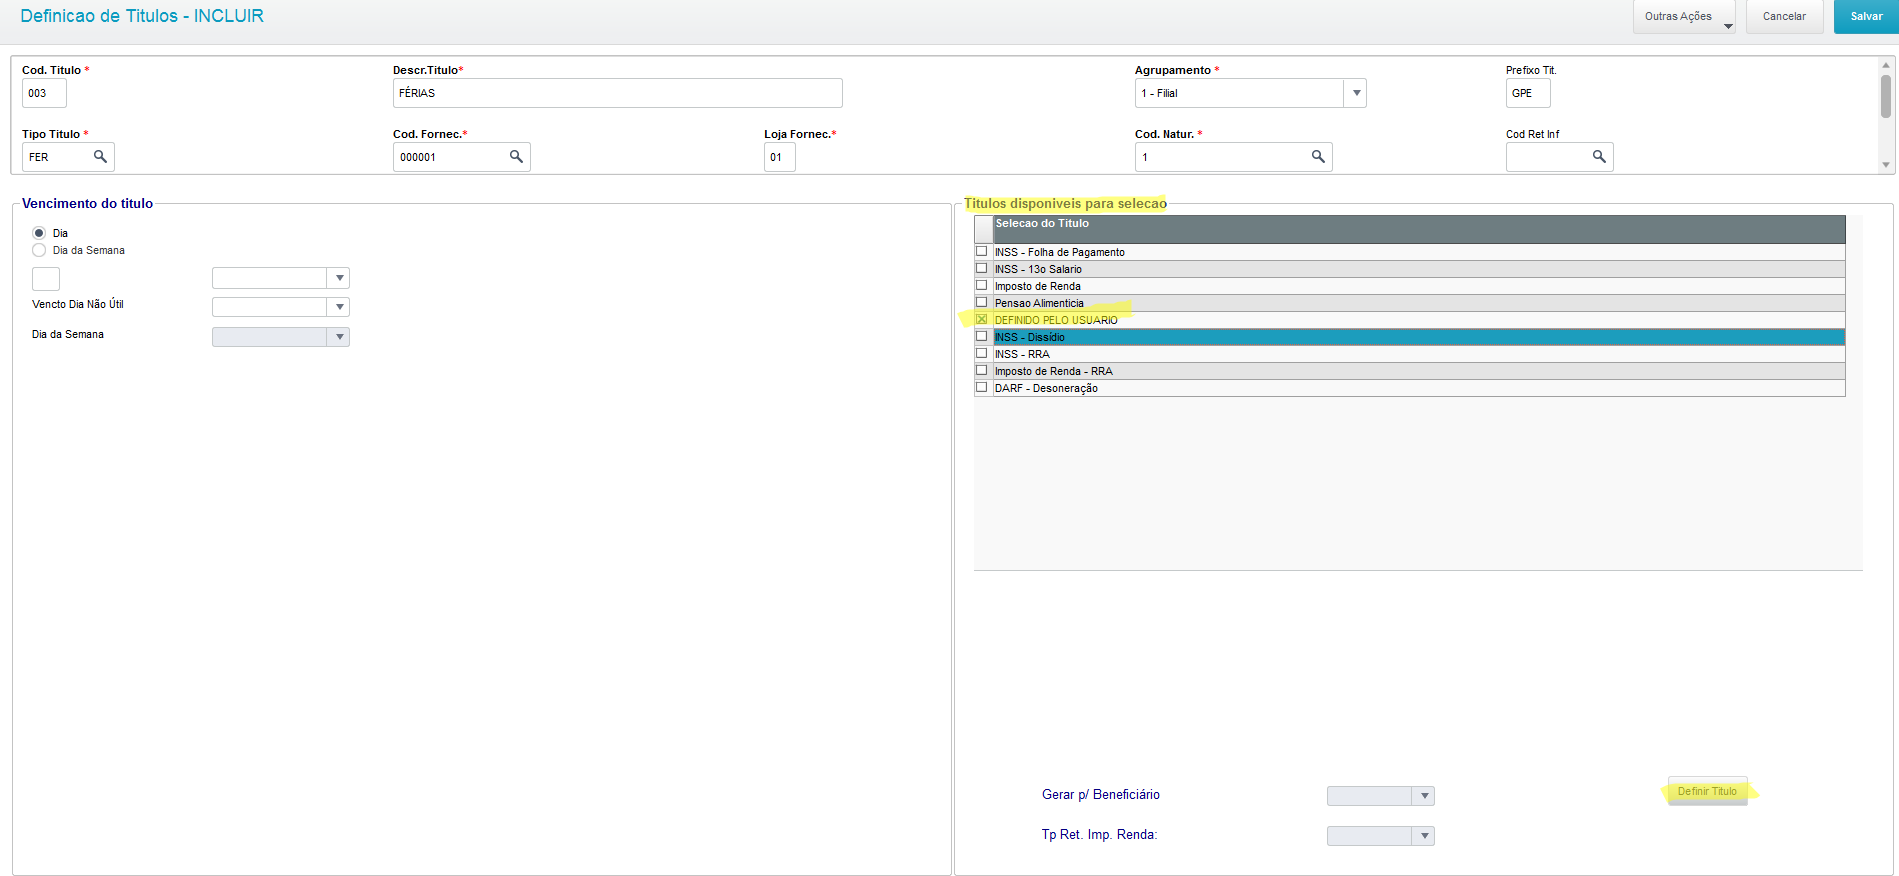Image resolution: width=1899 pixels, height=876 pixels.
Task: Click the Cod. Titulo input field
Action: (44, 93)
